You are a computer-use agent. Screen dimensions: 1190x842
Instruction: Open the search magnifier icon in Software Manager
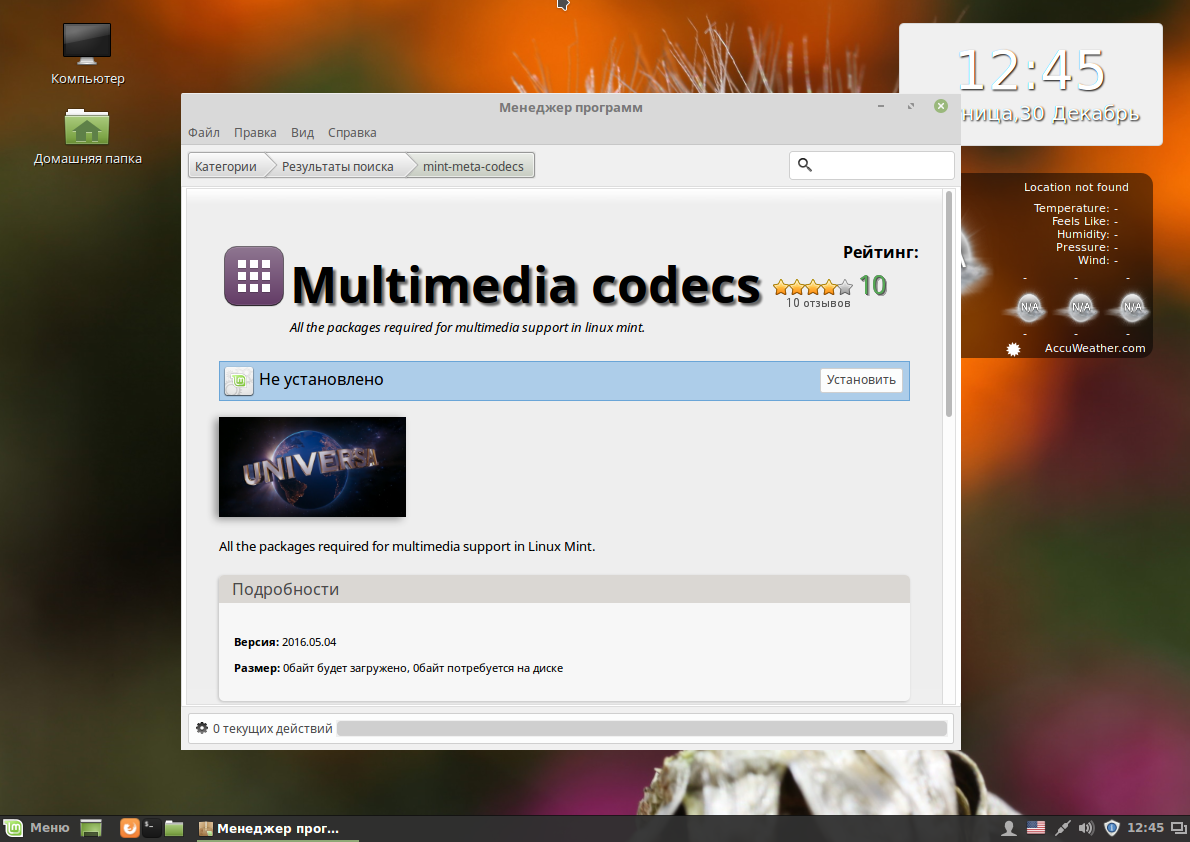point(805,164)
